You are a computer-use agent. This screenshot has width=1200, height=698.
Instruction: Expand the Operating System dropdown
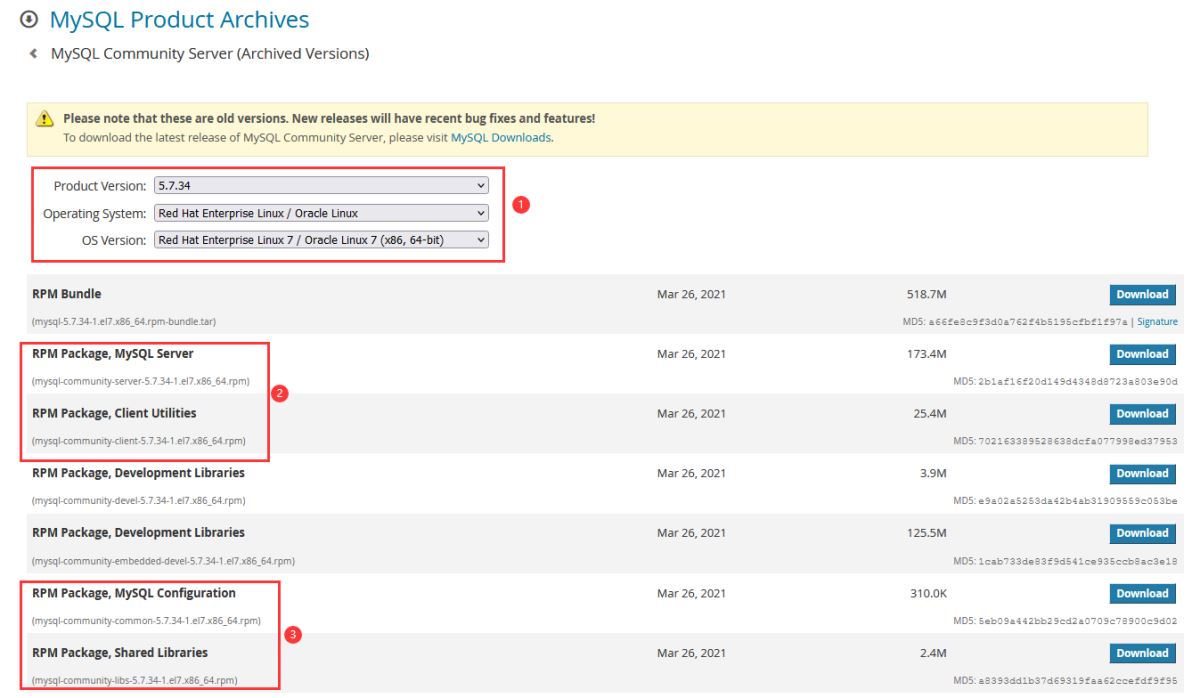[x=322, y=213]
